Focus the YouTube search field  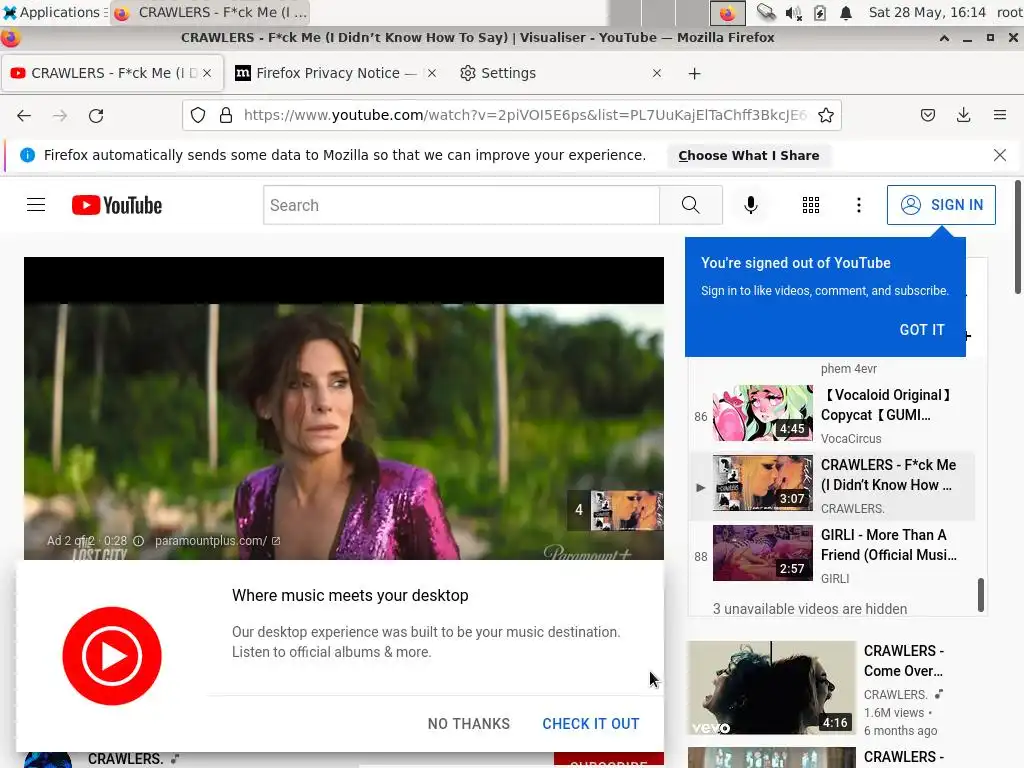(x=461, y=205)
